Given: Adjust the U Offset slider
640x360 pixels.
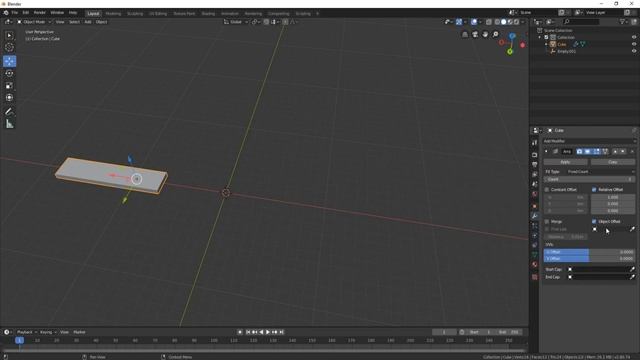Looking at the screenshot, I should point(589,252).
